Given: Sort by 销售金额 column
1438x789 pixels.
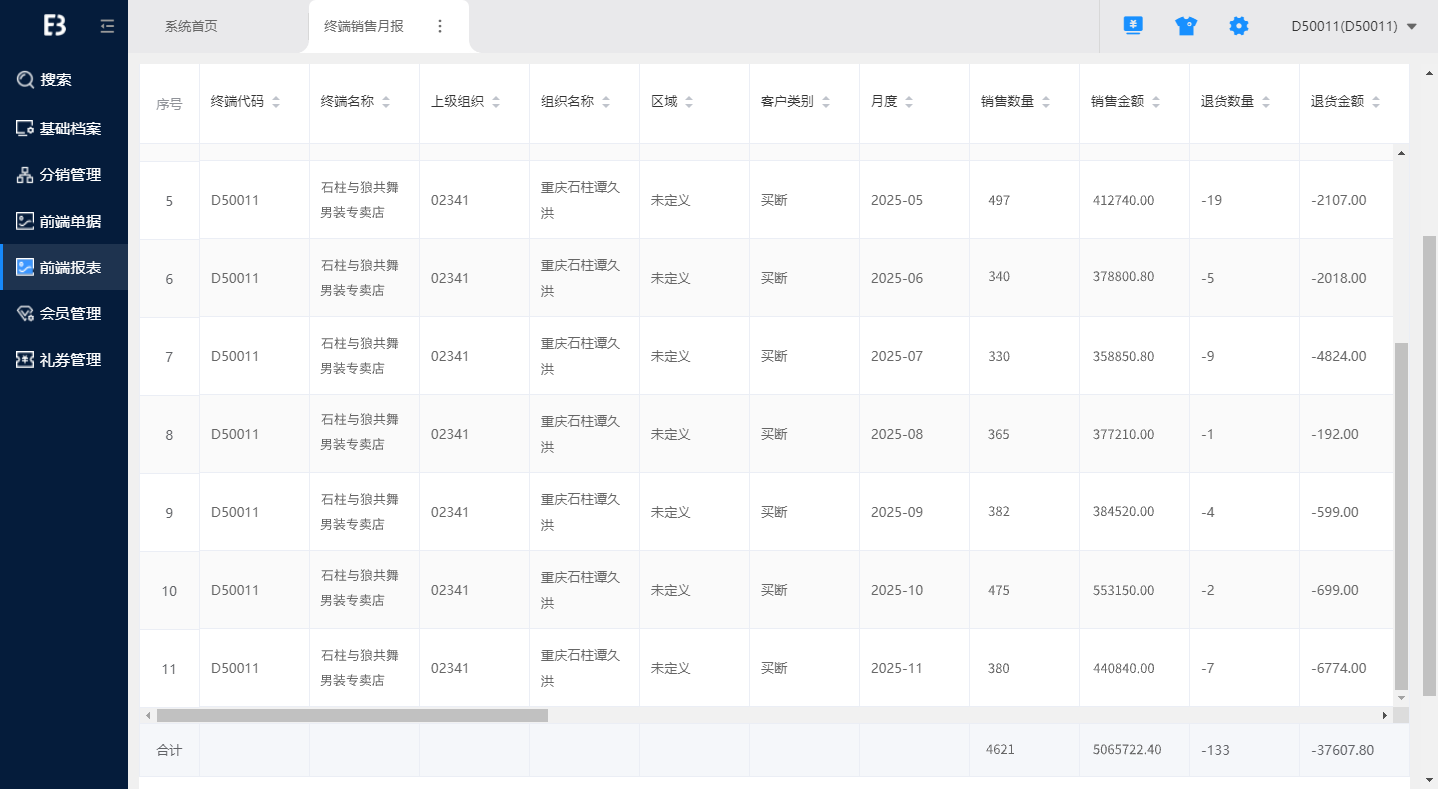Looking at the screenshot, I should click(x=1156, y=102).
